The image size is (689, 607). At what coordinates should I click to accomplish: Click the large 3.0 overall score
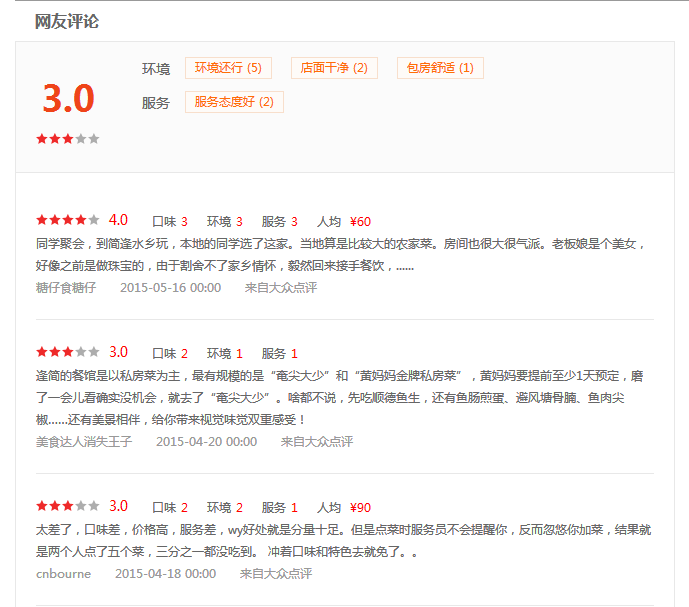point(68,98)
